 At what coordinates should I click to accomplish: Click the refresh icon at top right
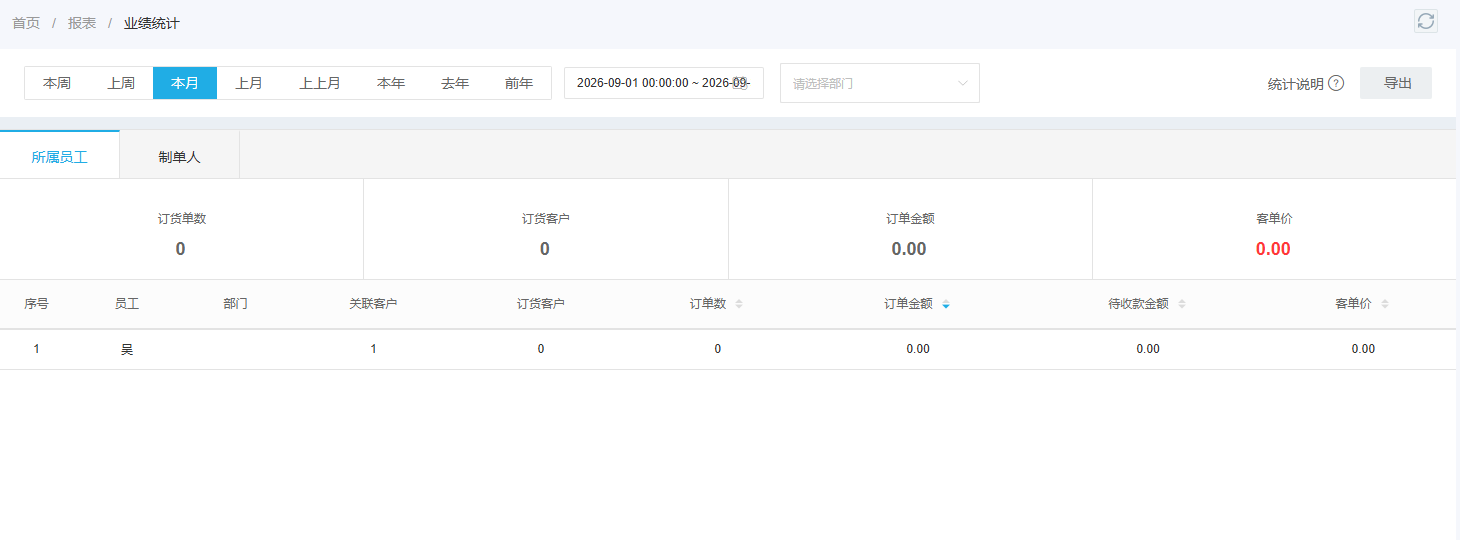coord(1426,21)
